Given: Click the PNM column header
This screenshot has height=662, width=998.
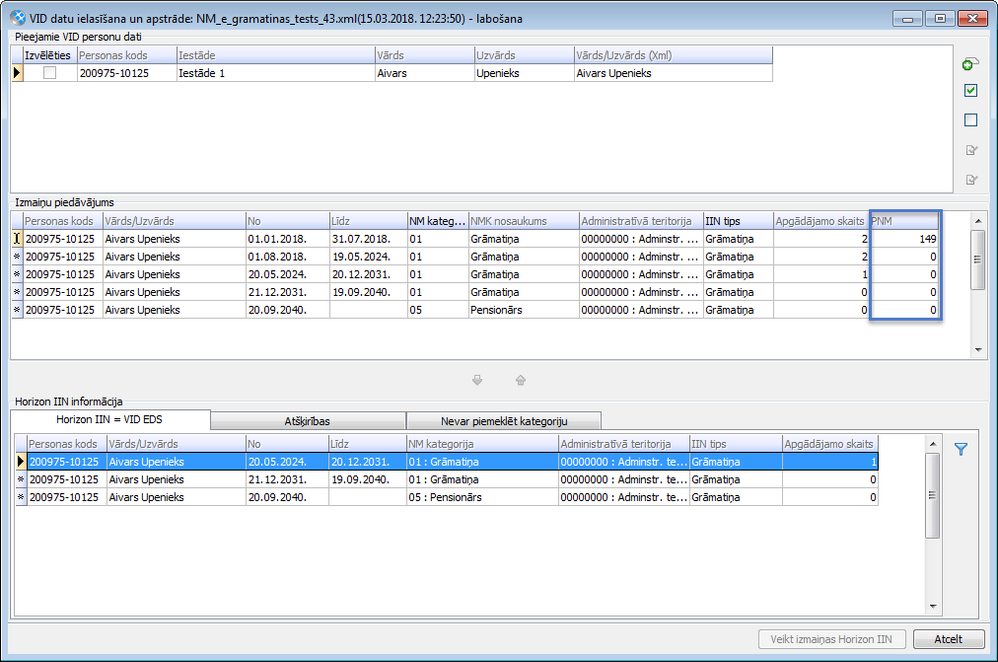Looking at the screenshot, I should (904, 221).
